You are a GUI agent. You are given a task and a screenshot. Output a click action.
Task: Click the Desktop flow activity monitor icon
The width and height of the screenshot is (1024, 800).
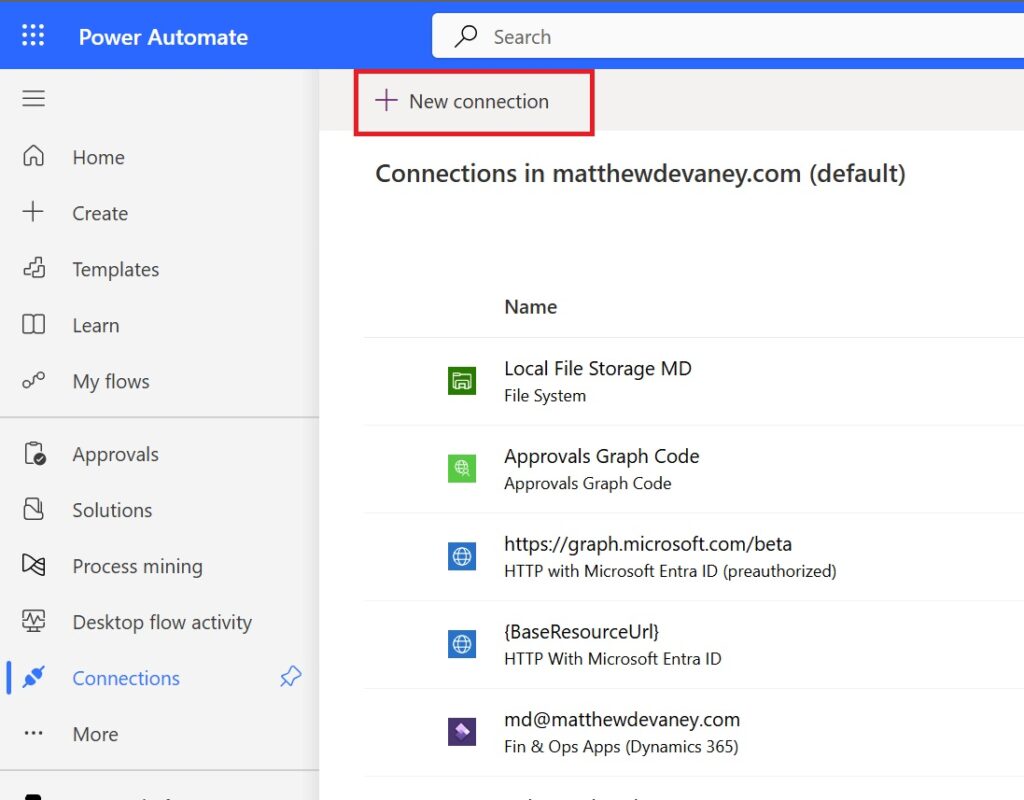(x=33, y=621)
